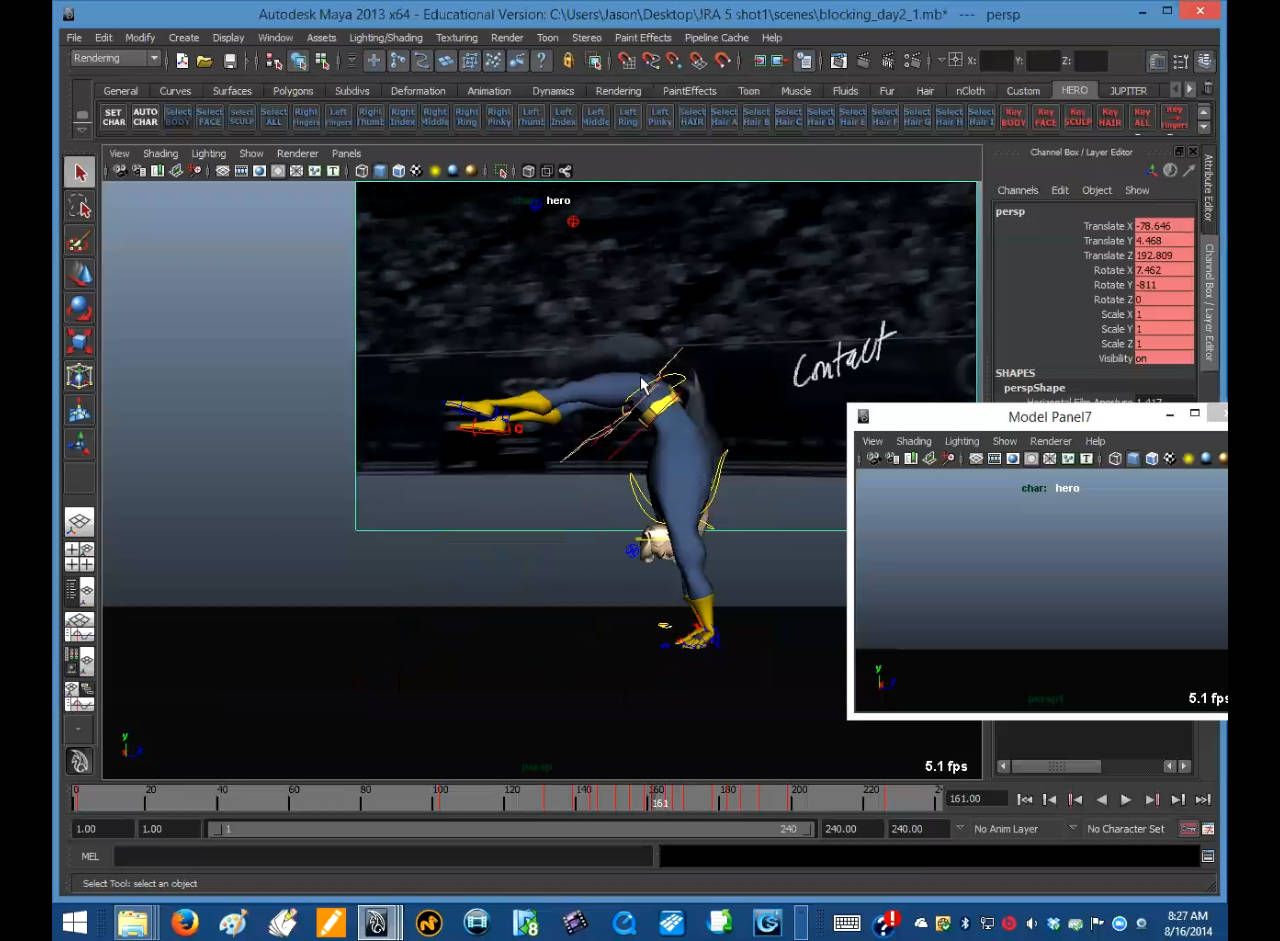Open animation preferences icon by Character Set
This screenshot has width=1280, height=941.
pos(1208,829)
